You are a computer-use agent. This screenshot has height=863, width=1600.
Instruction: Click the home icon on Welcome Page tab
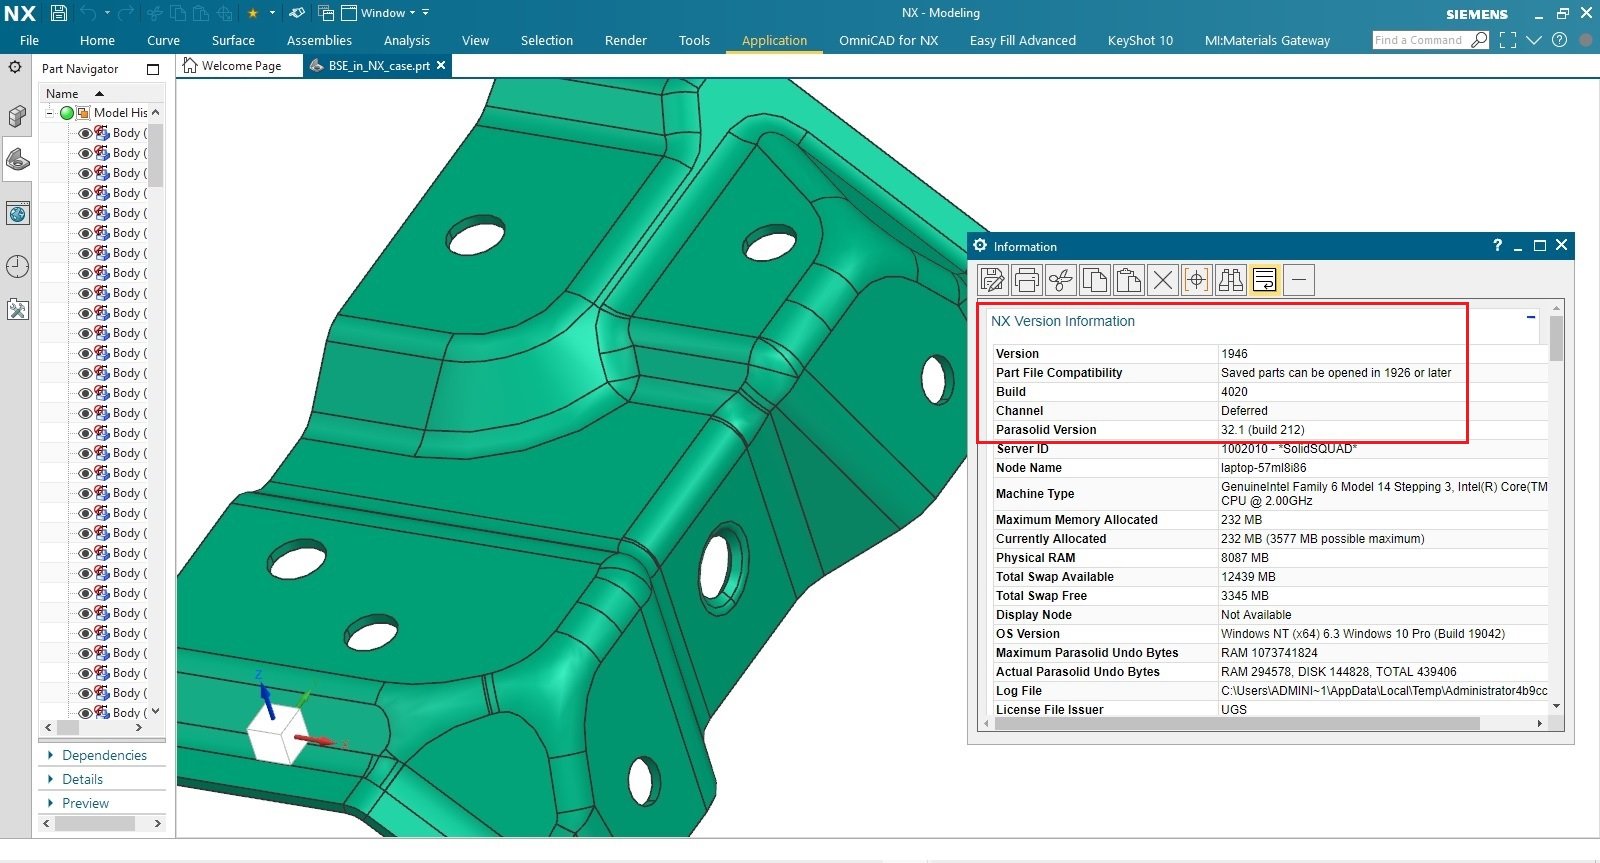tap(190, 65)
